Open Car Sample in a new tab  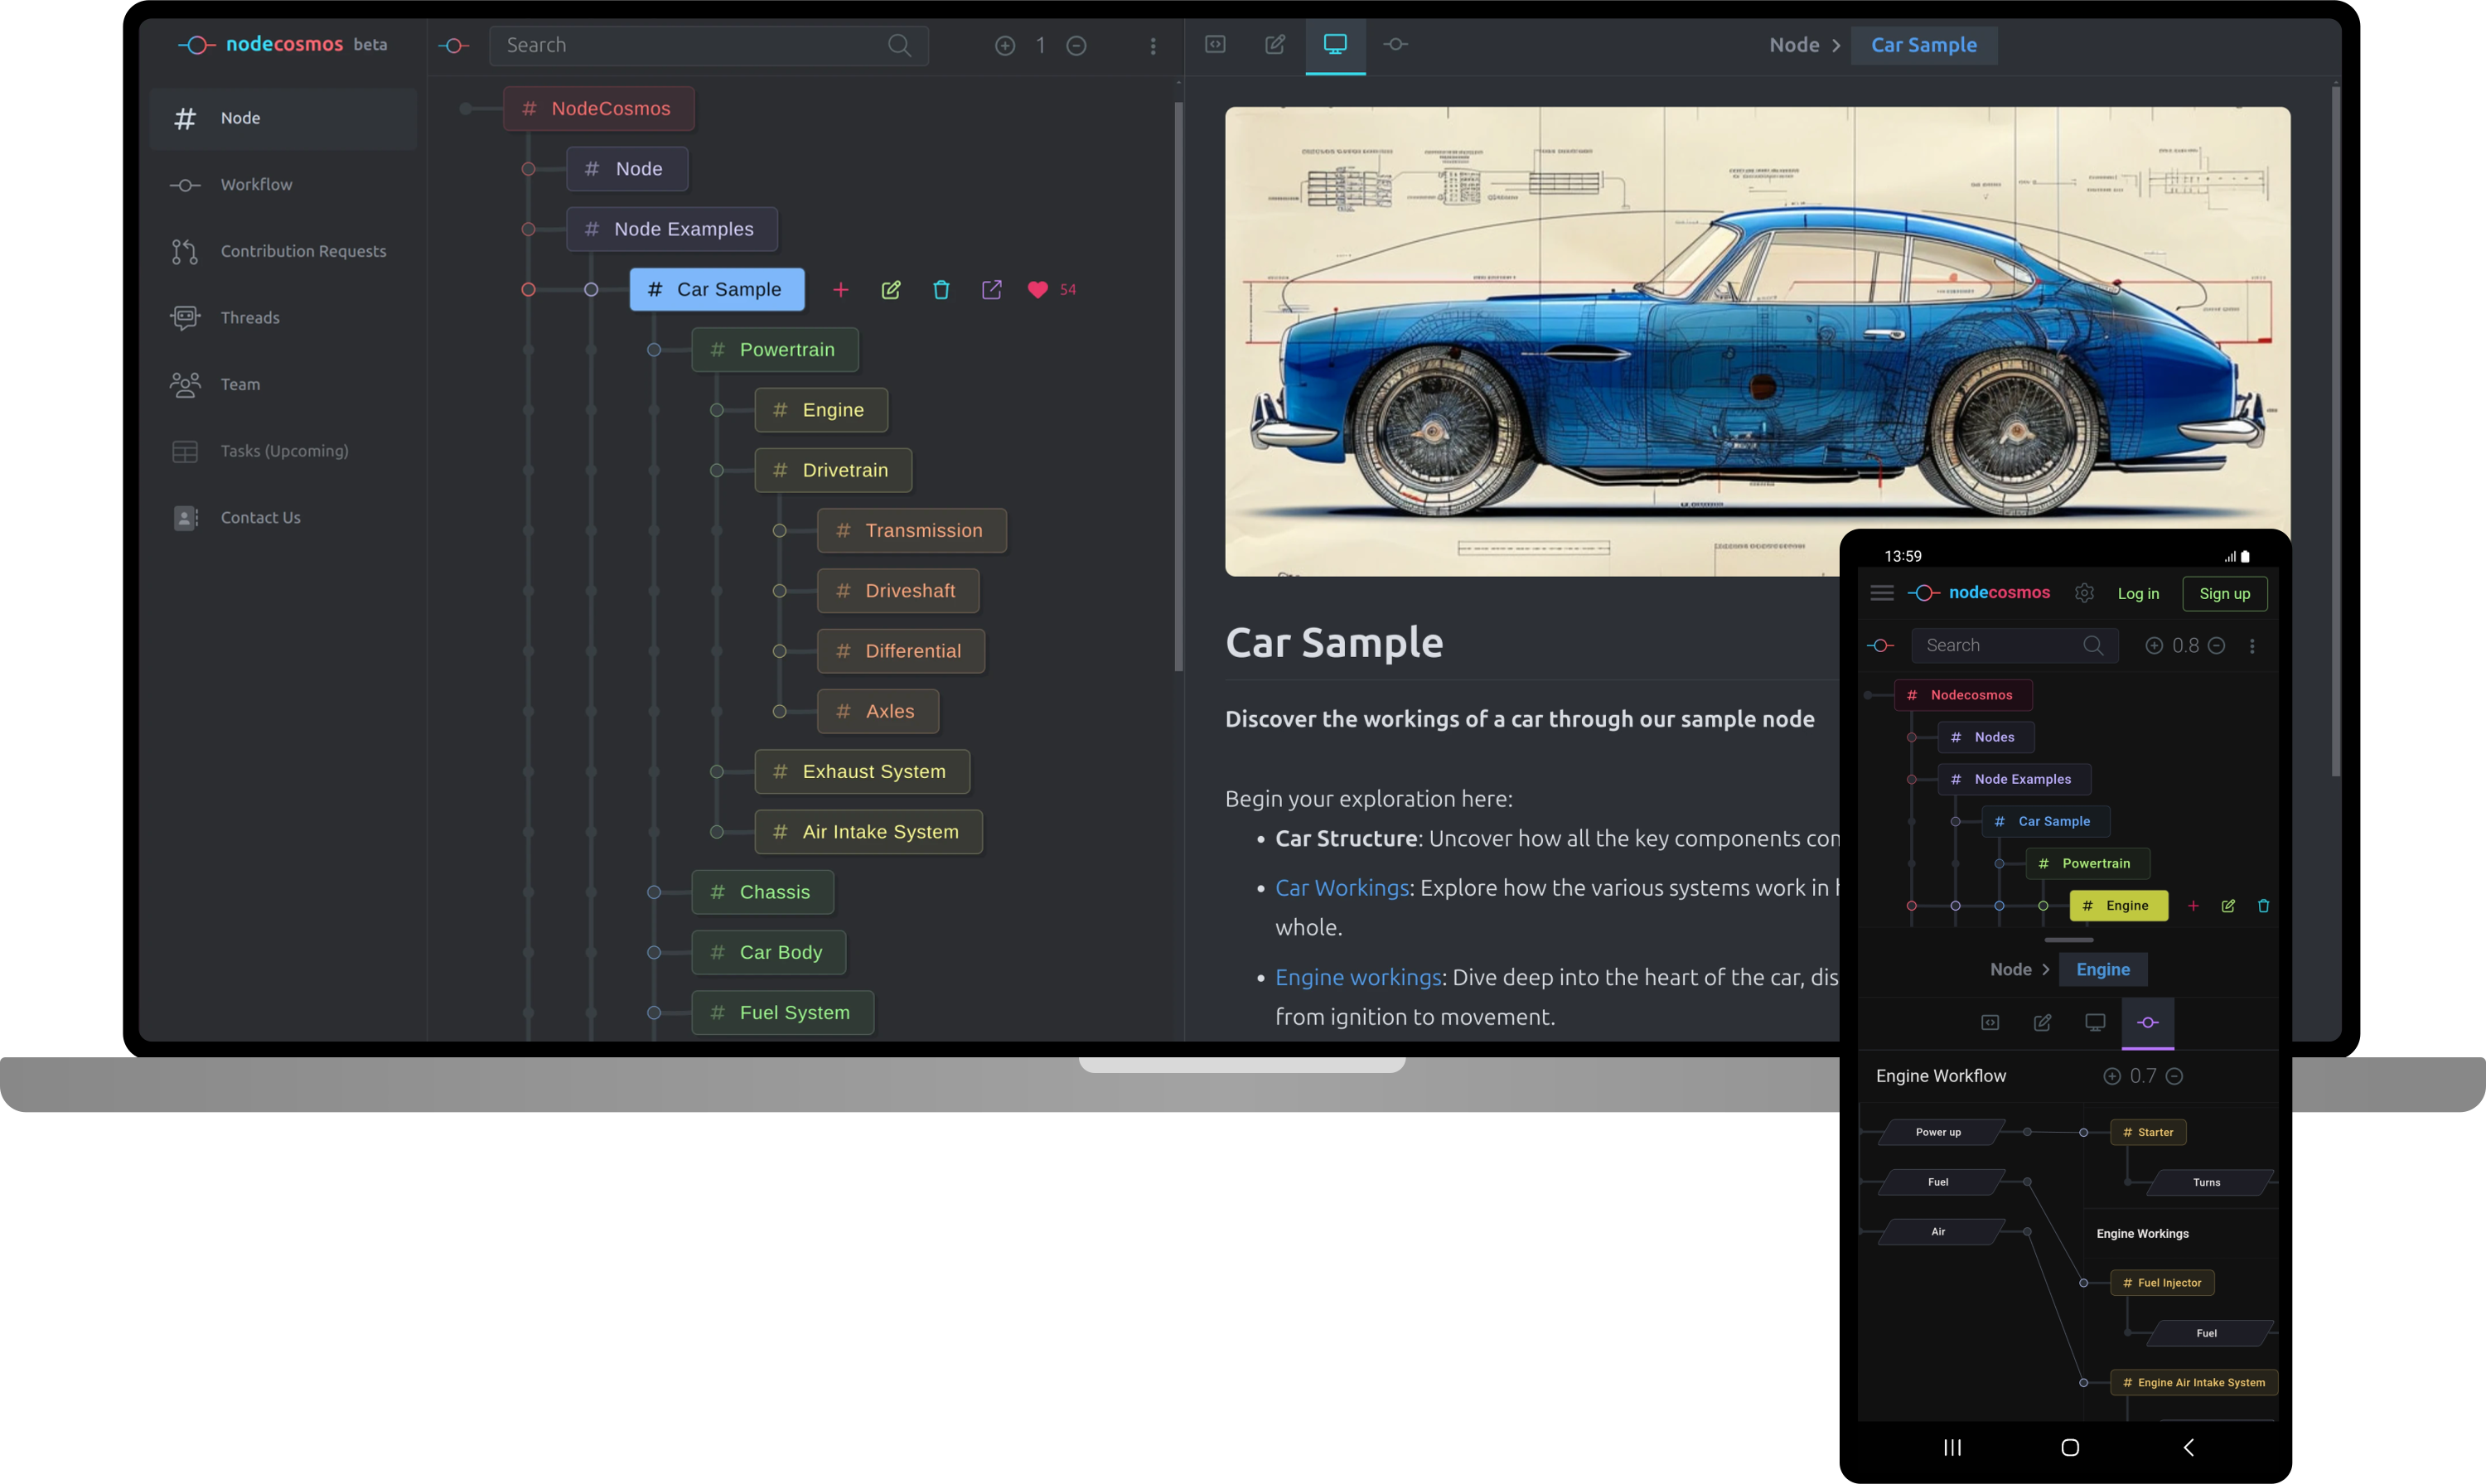(x=991, y=290)
